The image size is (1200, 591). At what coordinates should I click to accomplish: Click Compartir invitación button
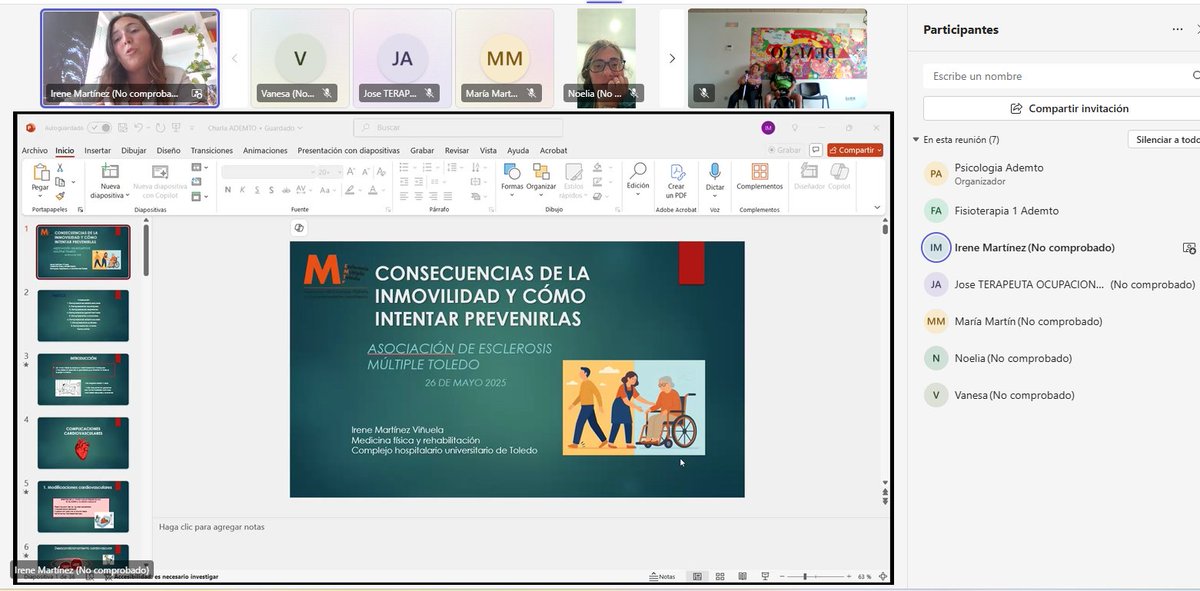1069,108
